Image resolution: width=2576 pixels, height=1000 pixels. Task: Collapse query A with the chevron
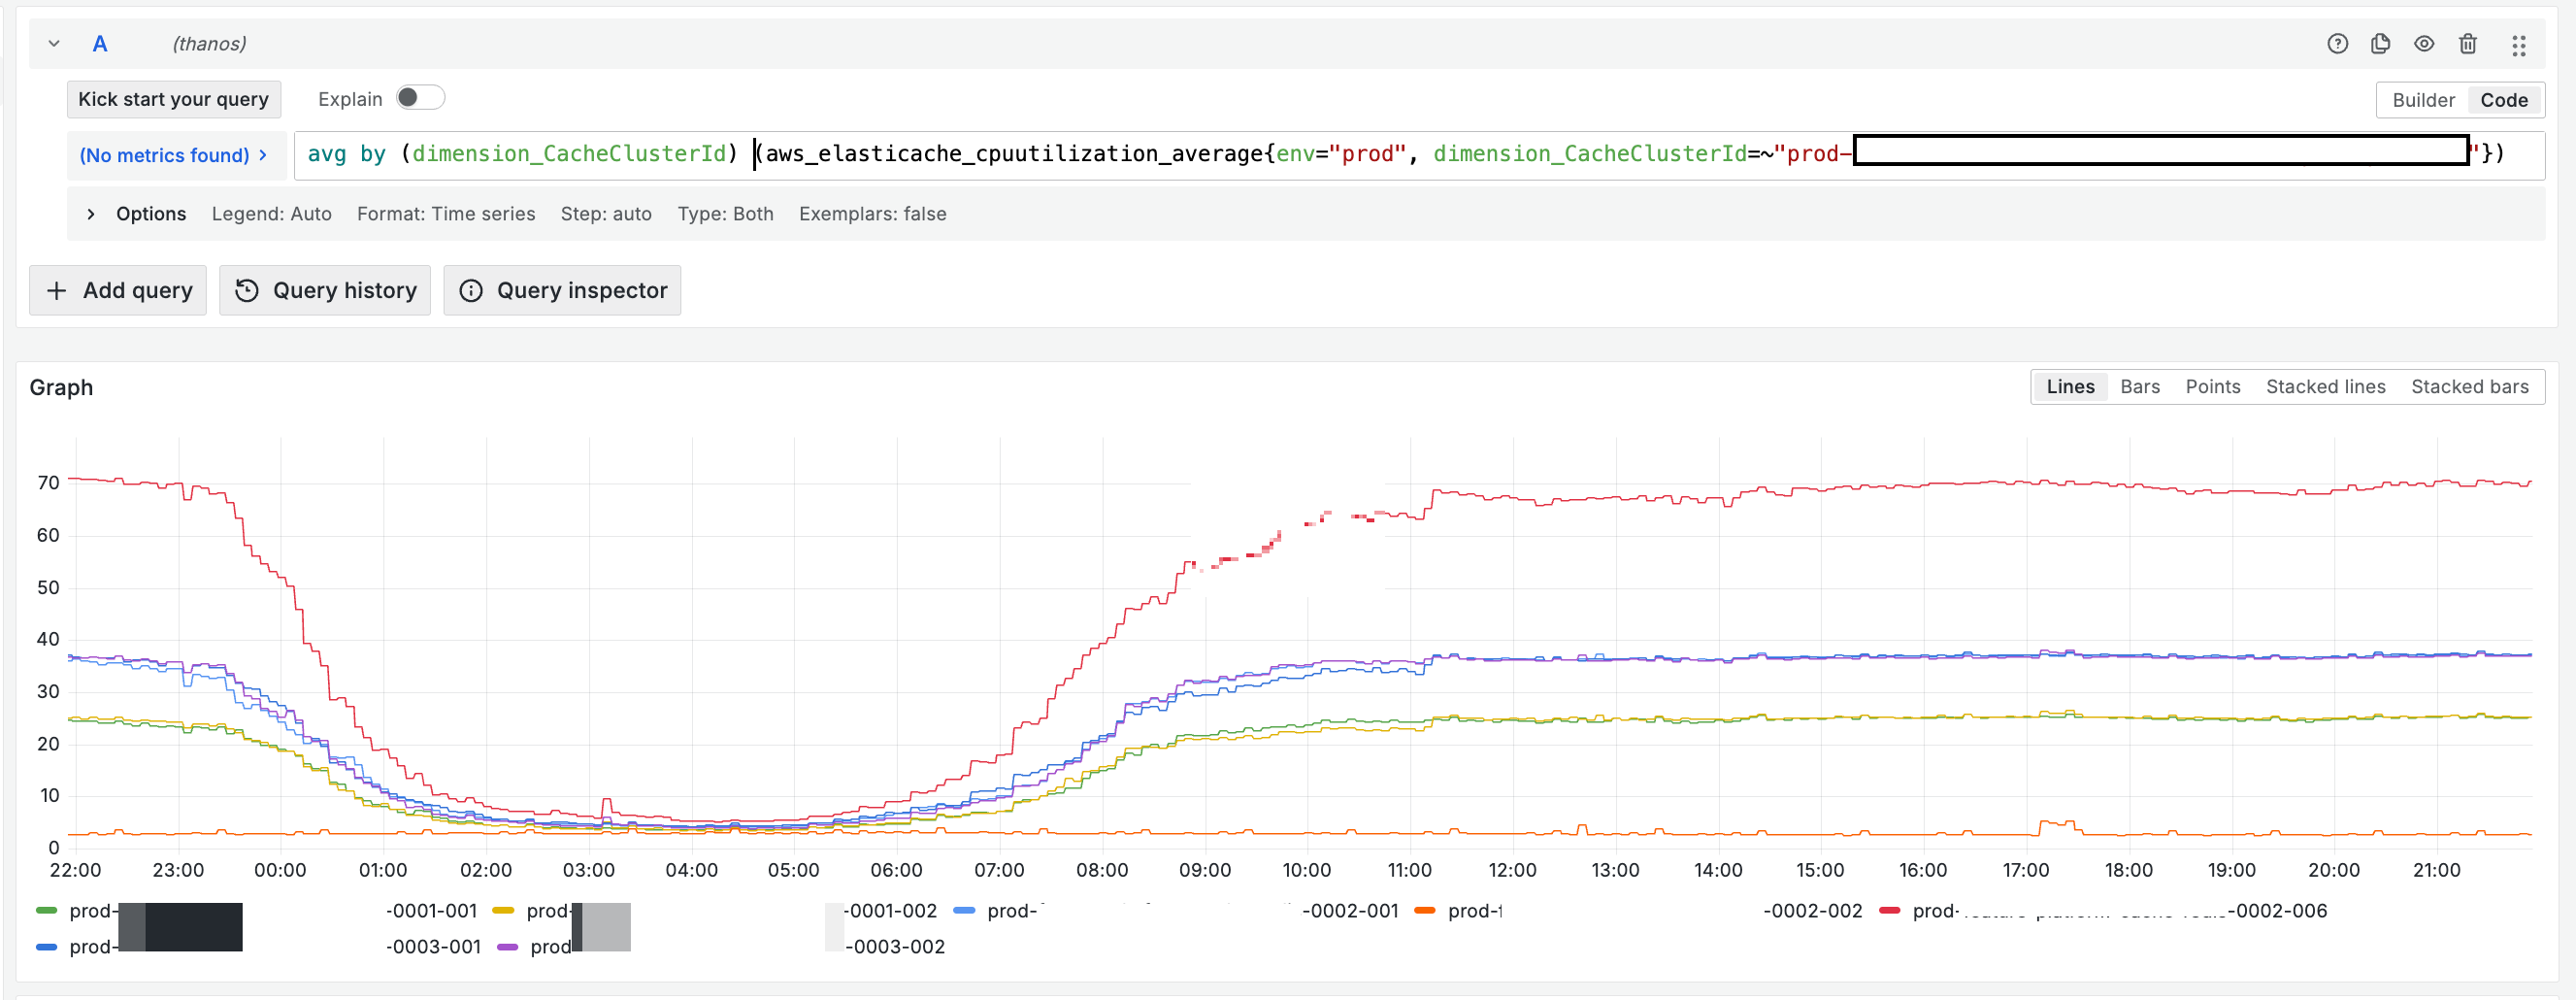pos(54,43)
